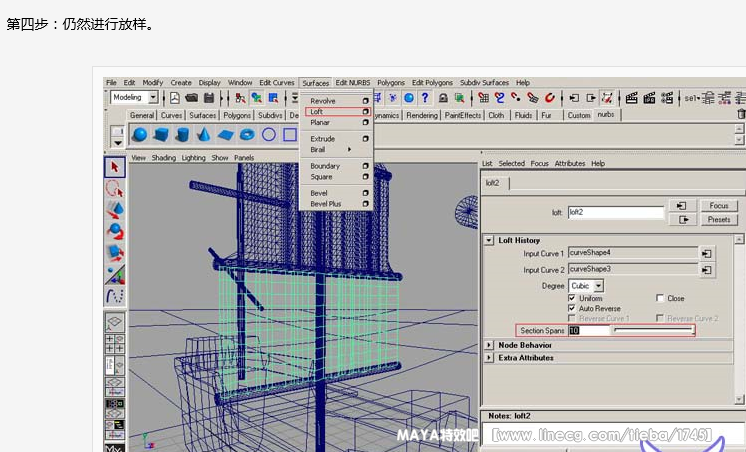Disable the Auto Reverse checkbox
Image resolution: width=746 pixels, height=452 pixels.
tap(572, 308)
